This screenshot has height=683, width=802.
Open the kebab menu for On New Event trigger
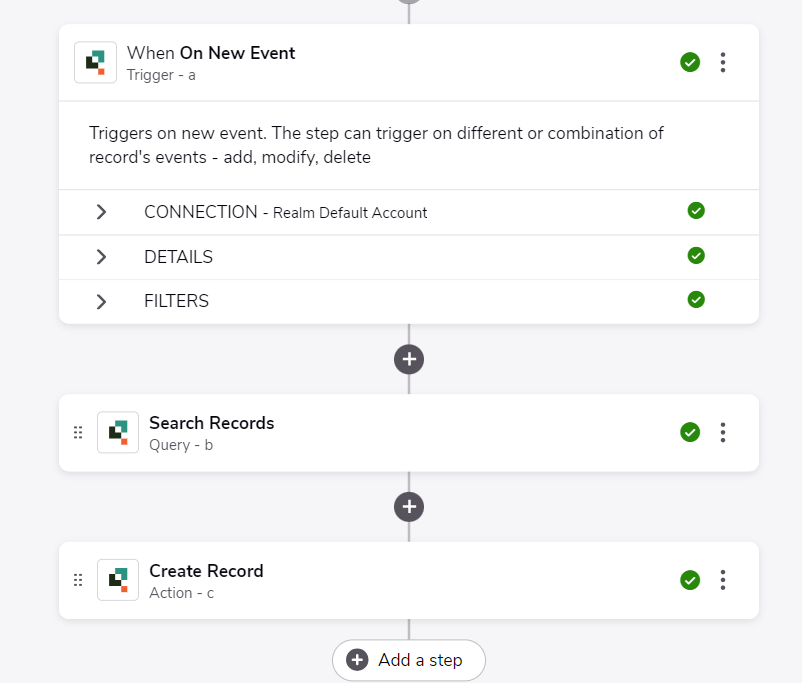[723, 62]
